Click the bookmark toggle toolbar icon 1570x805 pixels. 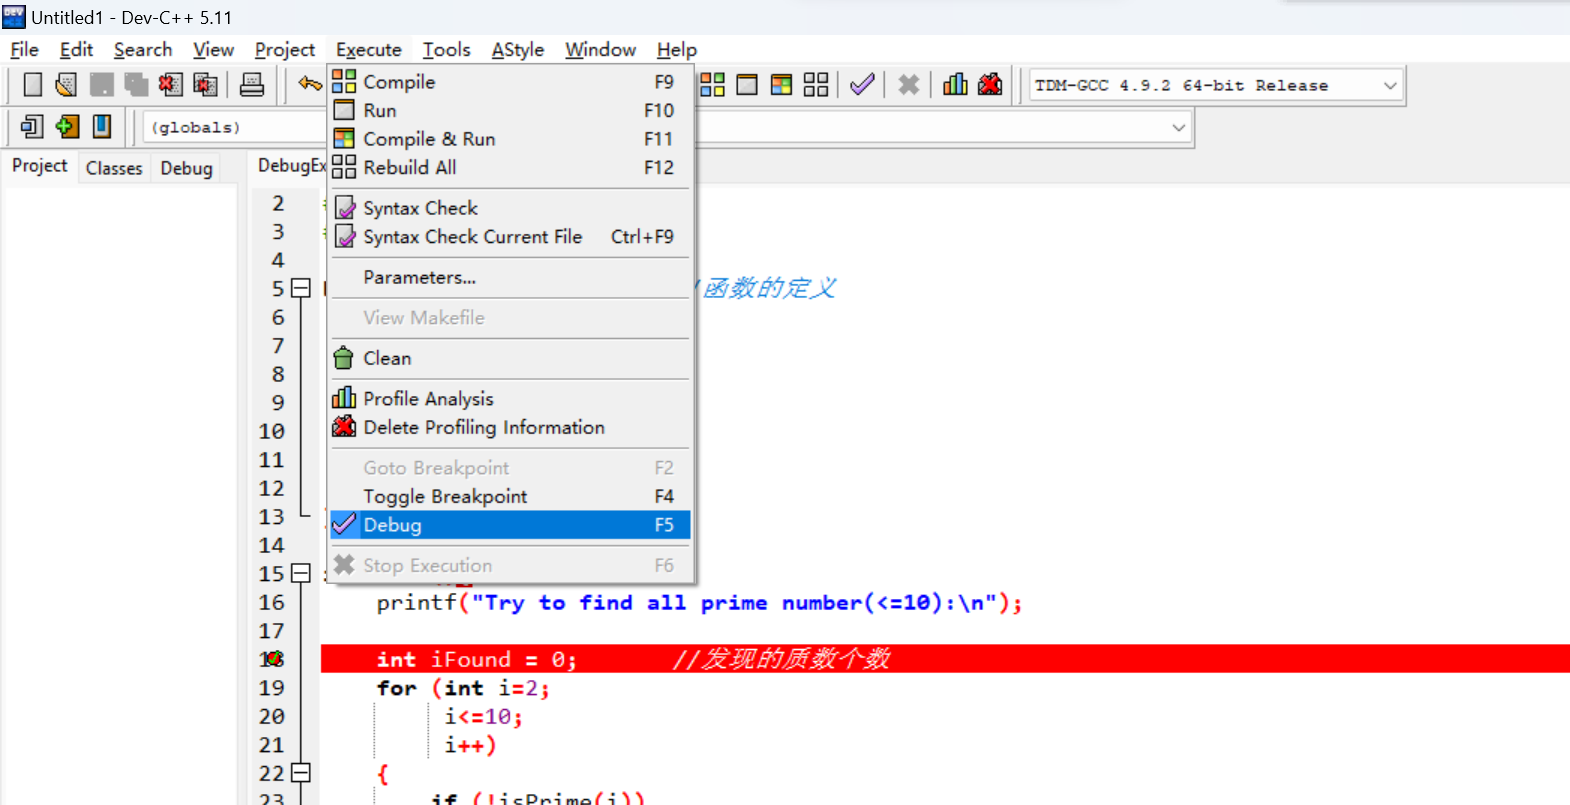tap(102, 127)
